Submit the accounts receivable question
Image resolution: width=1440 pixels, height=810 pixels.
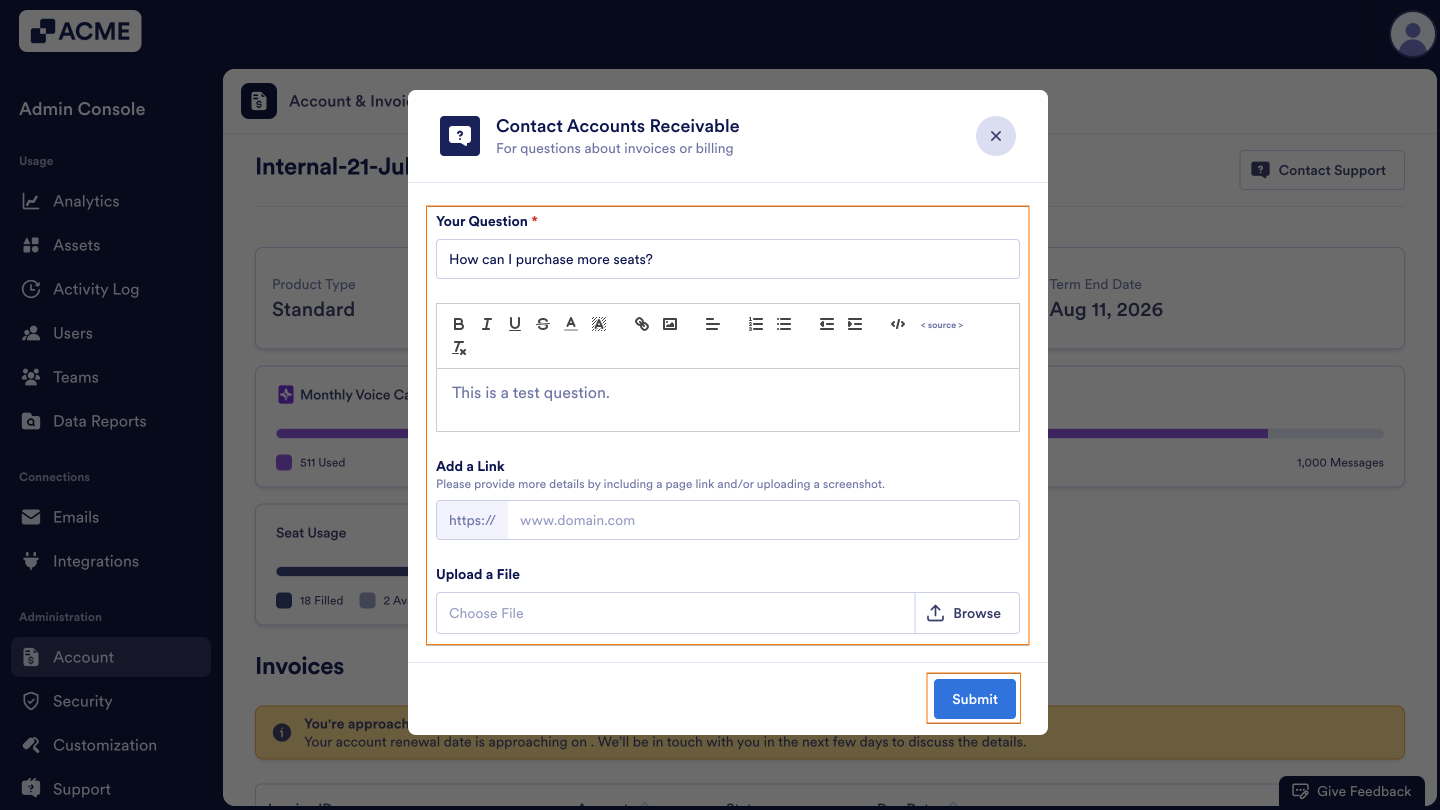pyautogui.click(x=974, y=699)
